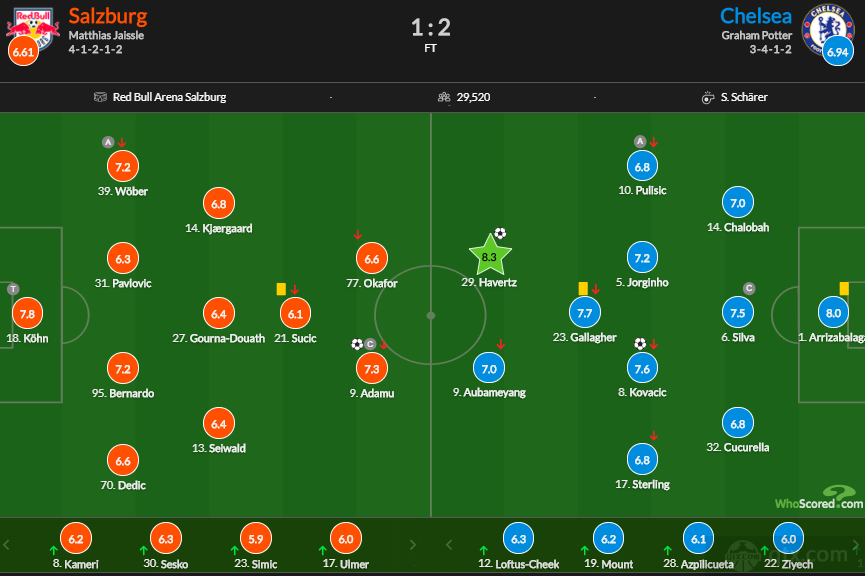Click Arrizabalaga's 8.0 rating circle

pos(833,313)
